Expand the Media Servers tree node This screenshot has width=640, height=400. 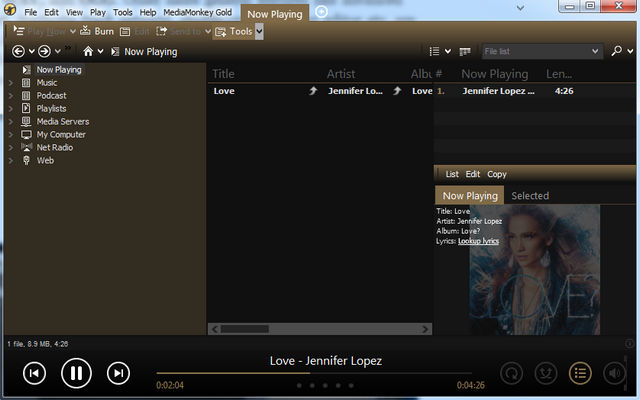(11, 122)
